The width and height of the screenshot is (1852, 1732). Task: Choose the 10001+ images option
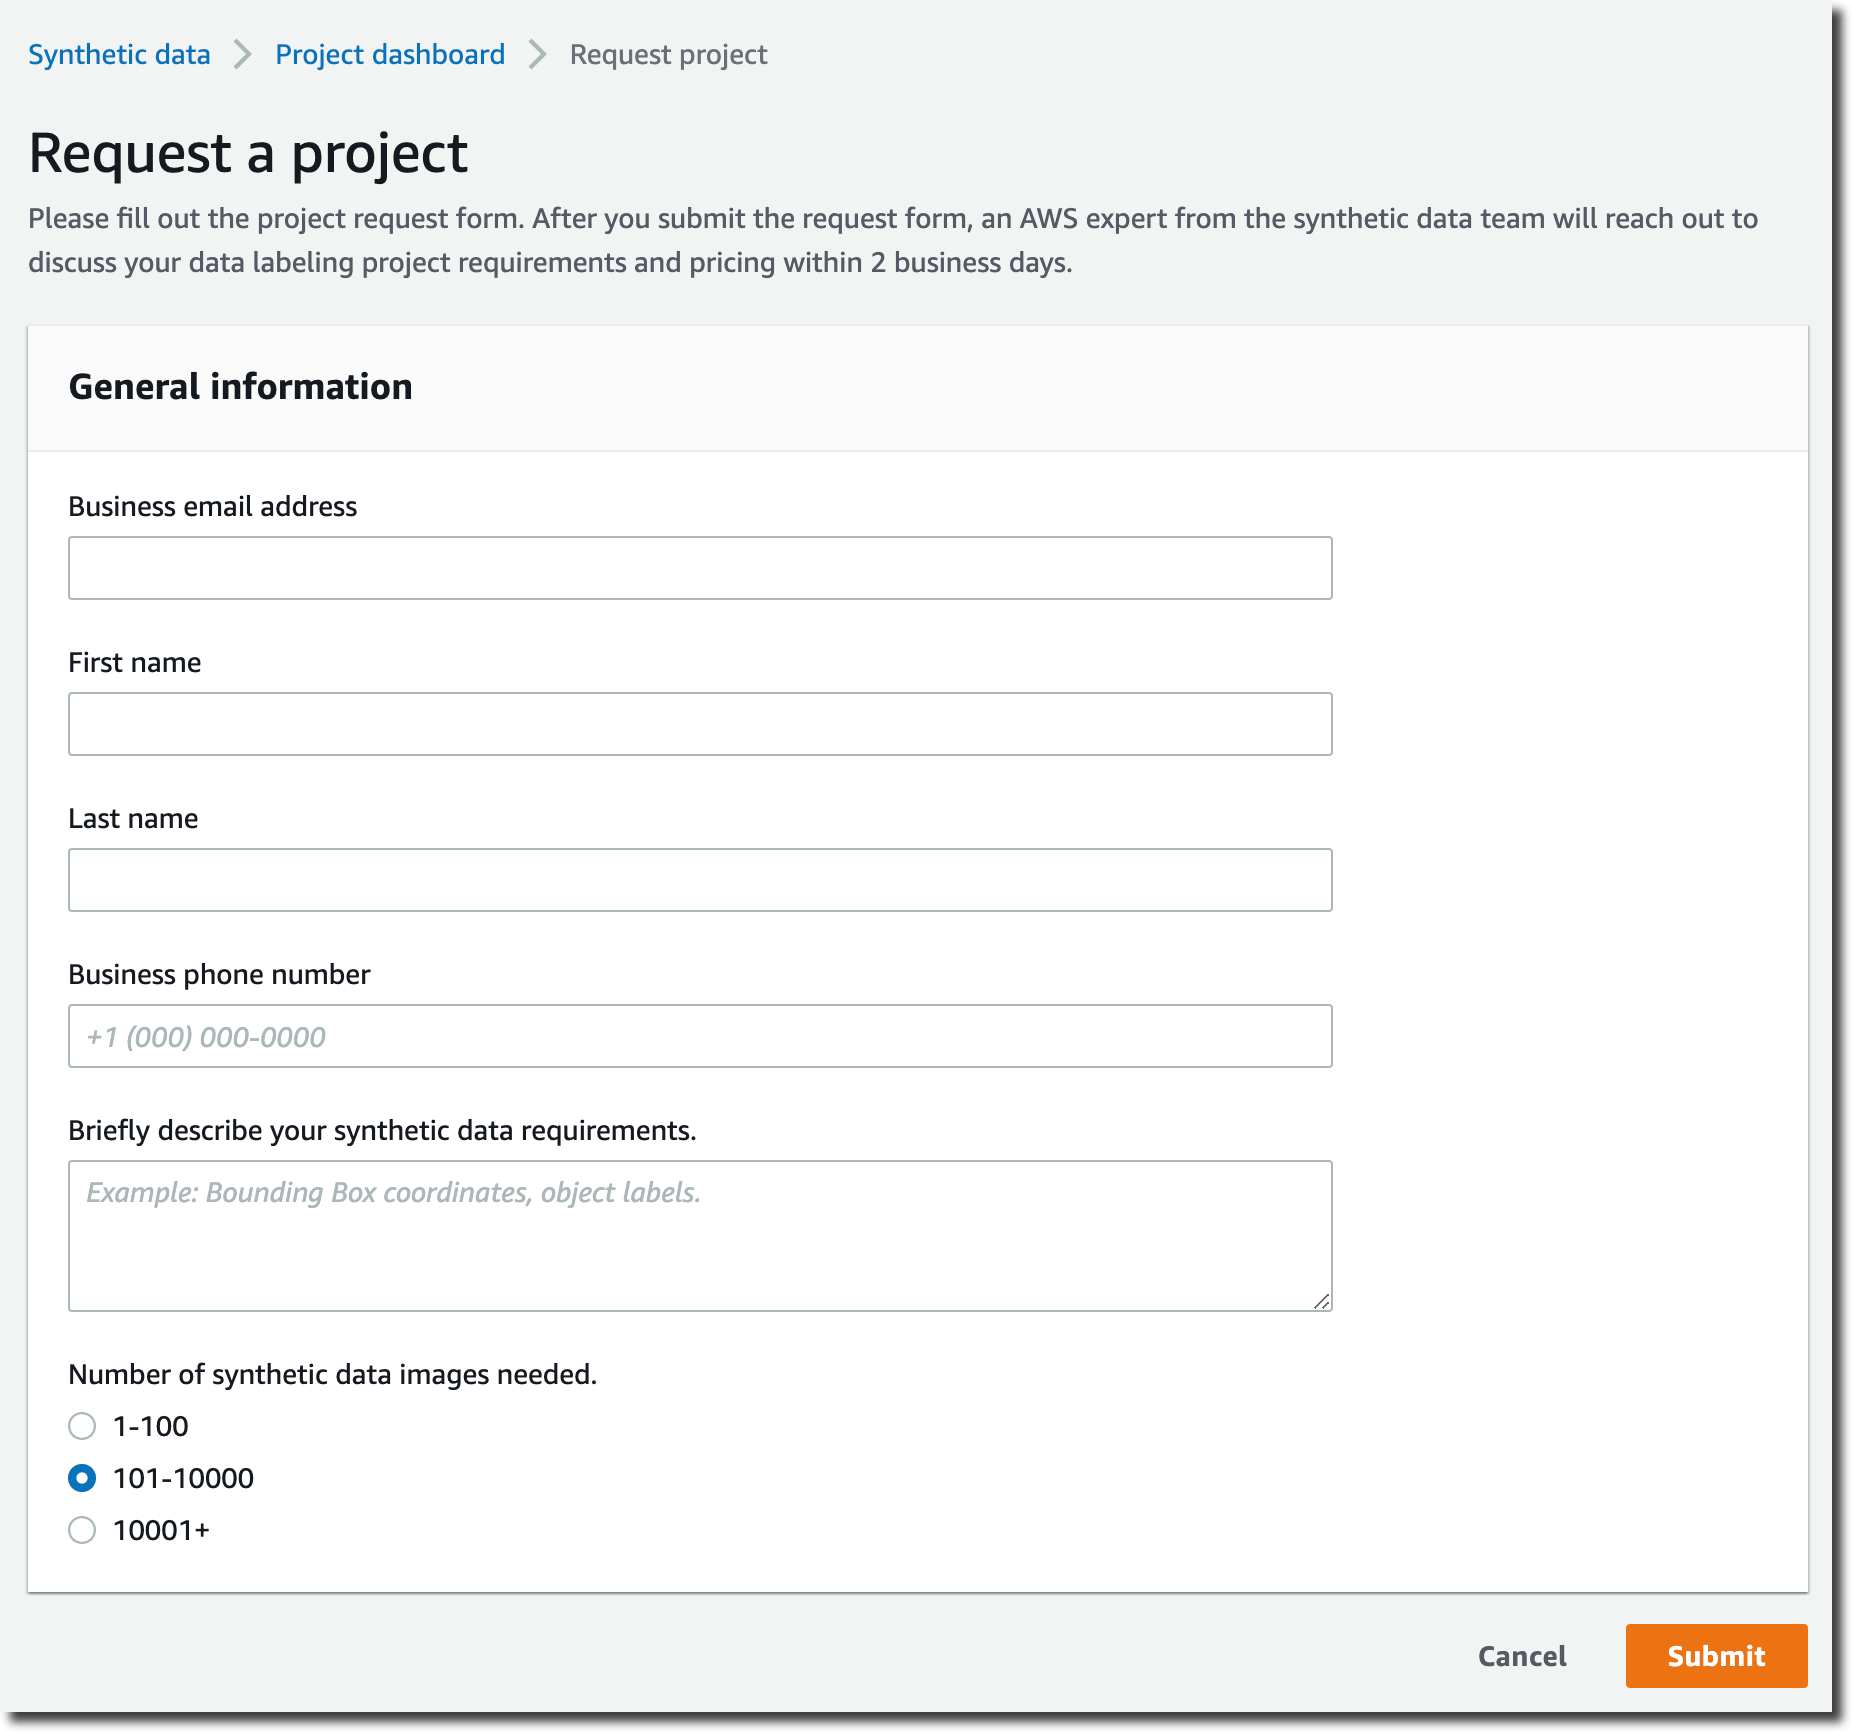[82, 1530]
